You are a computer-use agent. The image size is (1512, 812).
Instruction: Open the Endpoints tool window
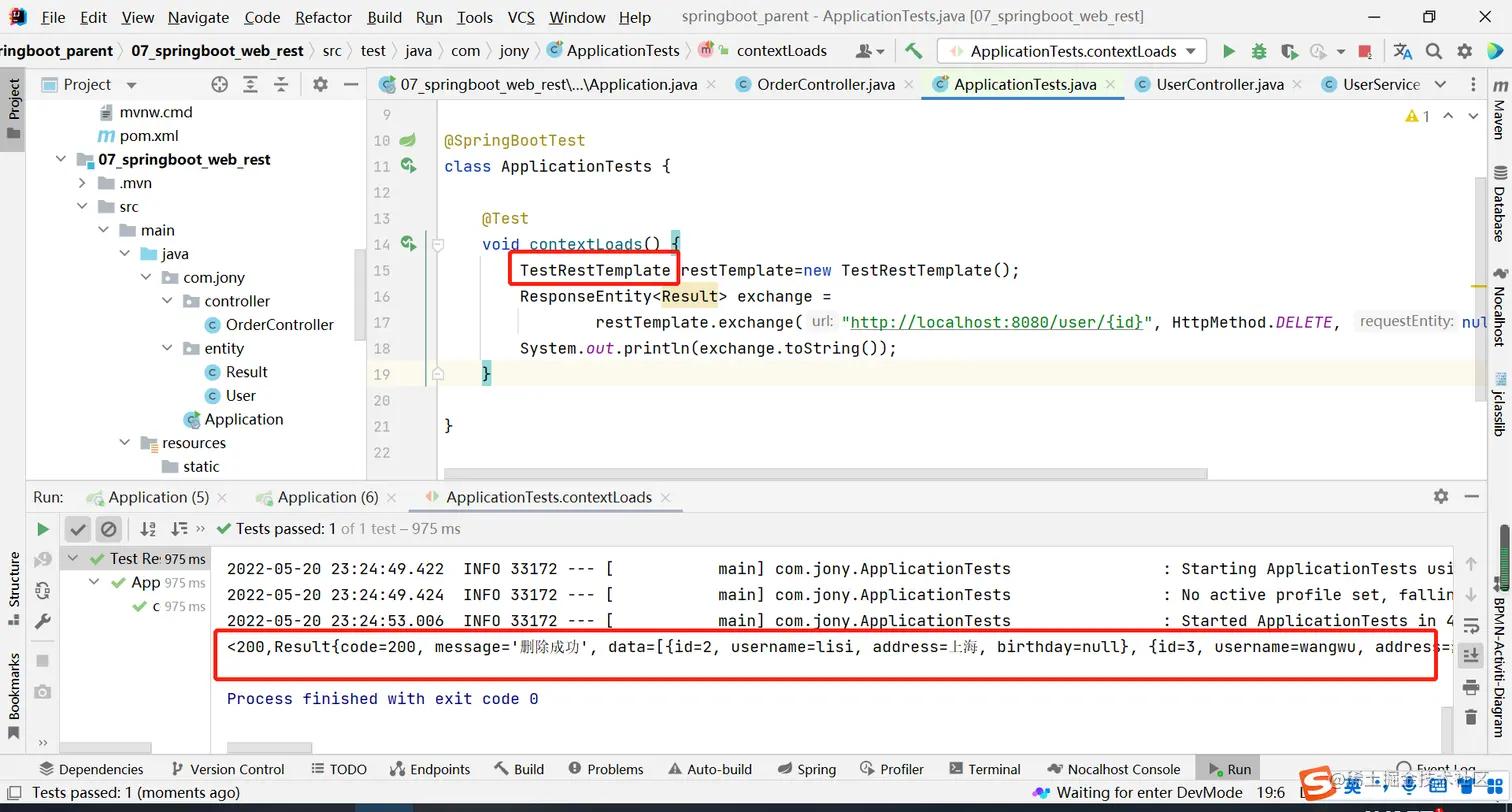(429, 769)
